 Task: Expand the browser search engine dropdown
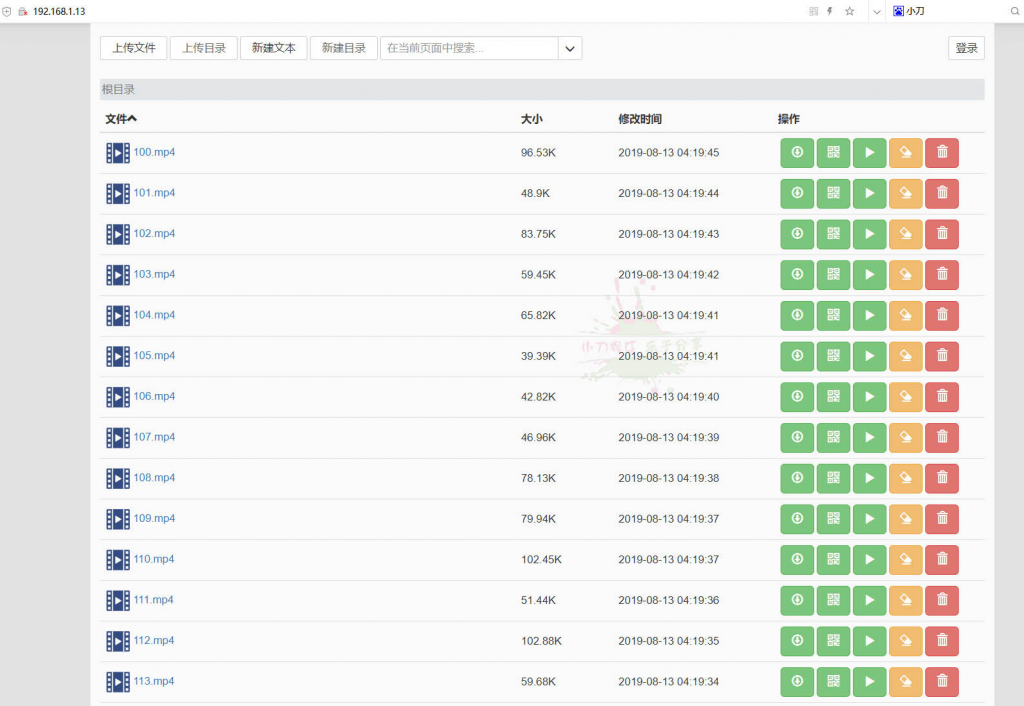(x=877, y=11)
